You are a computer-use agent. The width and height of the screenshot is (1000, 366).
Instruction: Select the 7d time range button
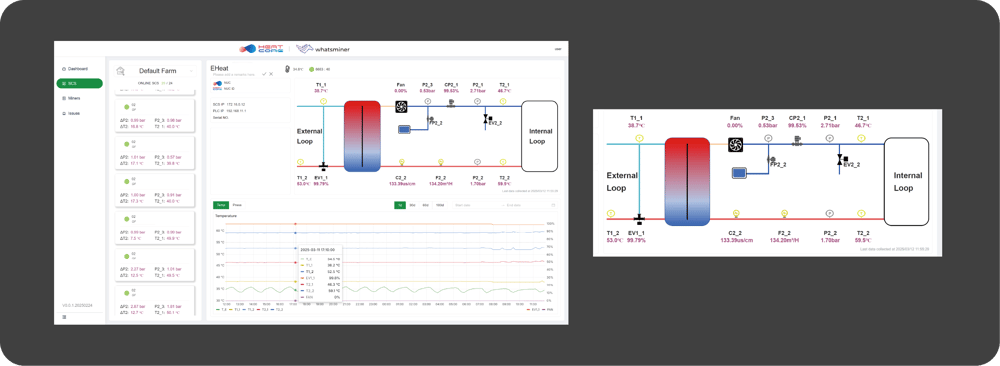(400, 205)
